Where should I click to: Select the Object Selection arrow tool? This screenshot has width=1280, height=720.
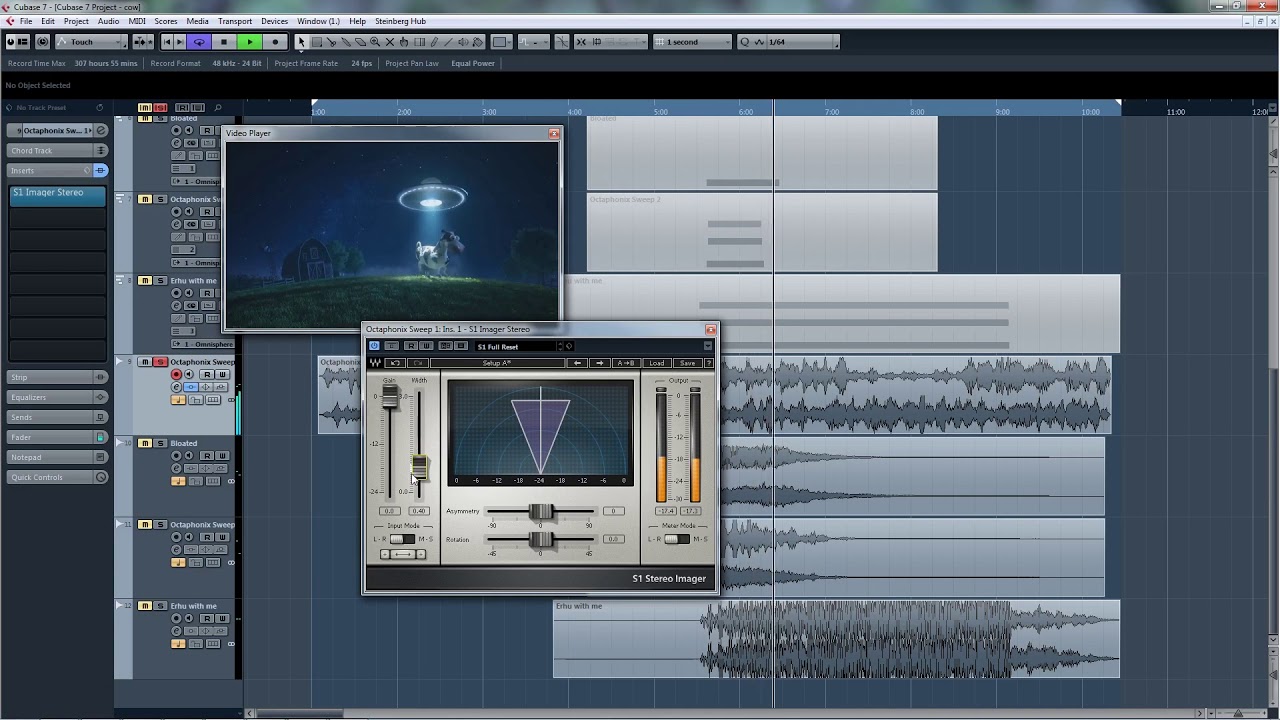coord(301,42)
